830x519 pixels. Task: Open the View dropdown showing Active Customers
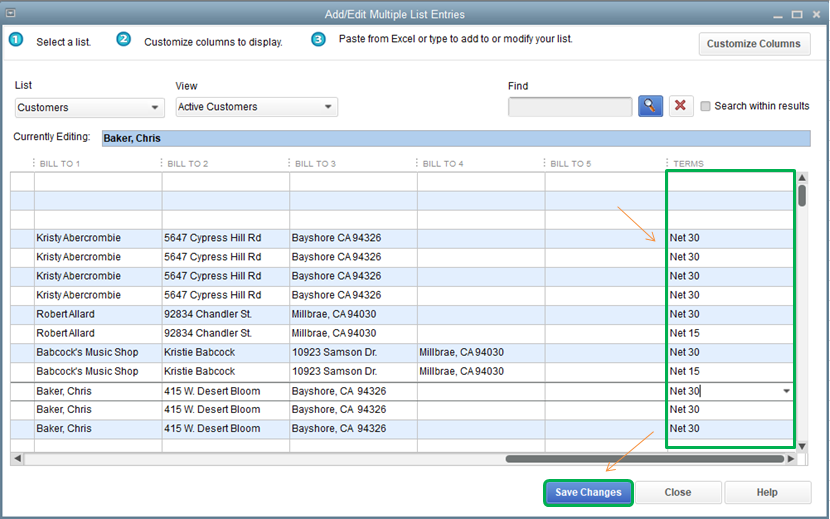[x=256, y=107]
